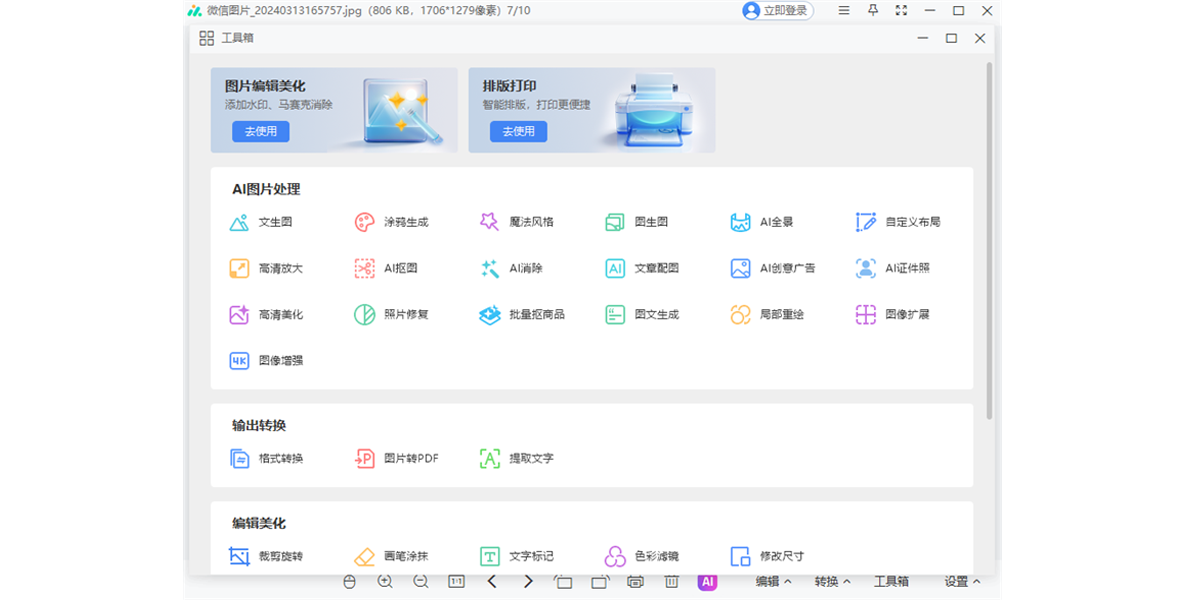Image resolution: width=1200 pixels, height=600 pixels.
Task: Click the 图片编辑美化 banner card
Action: click(334, 110)
